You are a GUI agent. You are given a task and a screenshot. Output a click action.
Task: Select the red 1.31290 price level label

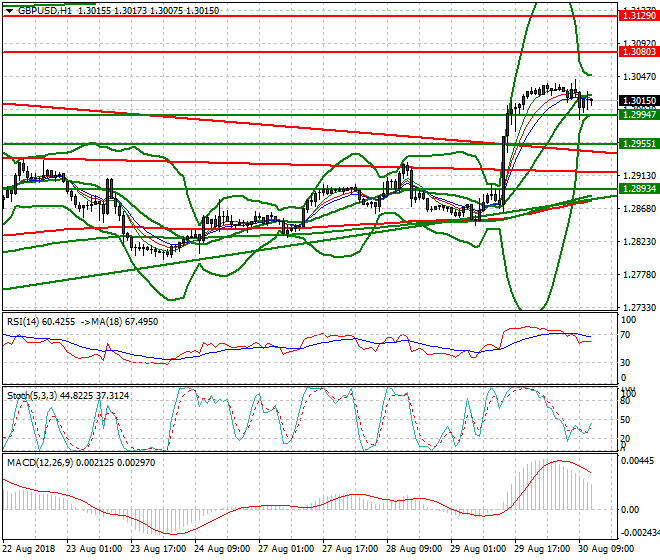click(x=639, y=16)
